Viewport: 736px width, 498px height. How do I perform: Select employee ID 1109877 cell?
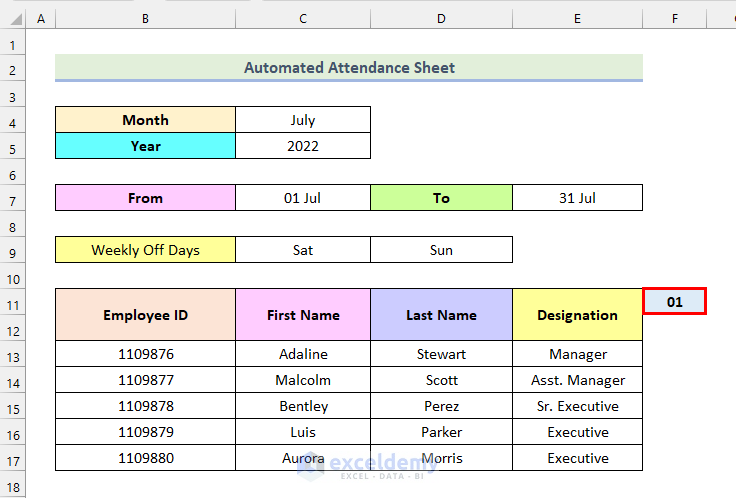pyautogui.click(x=145, y=380)
